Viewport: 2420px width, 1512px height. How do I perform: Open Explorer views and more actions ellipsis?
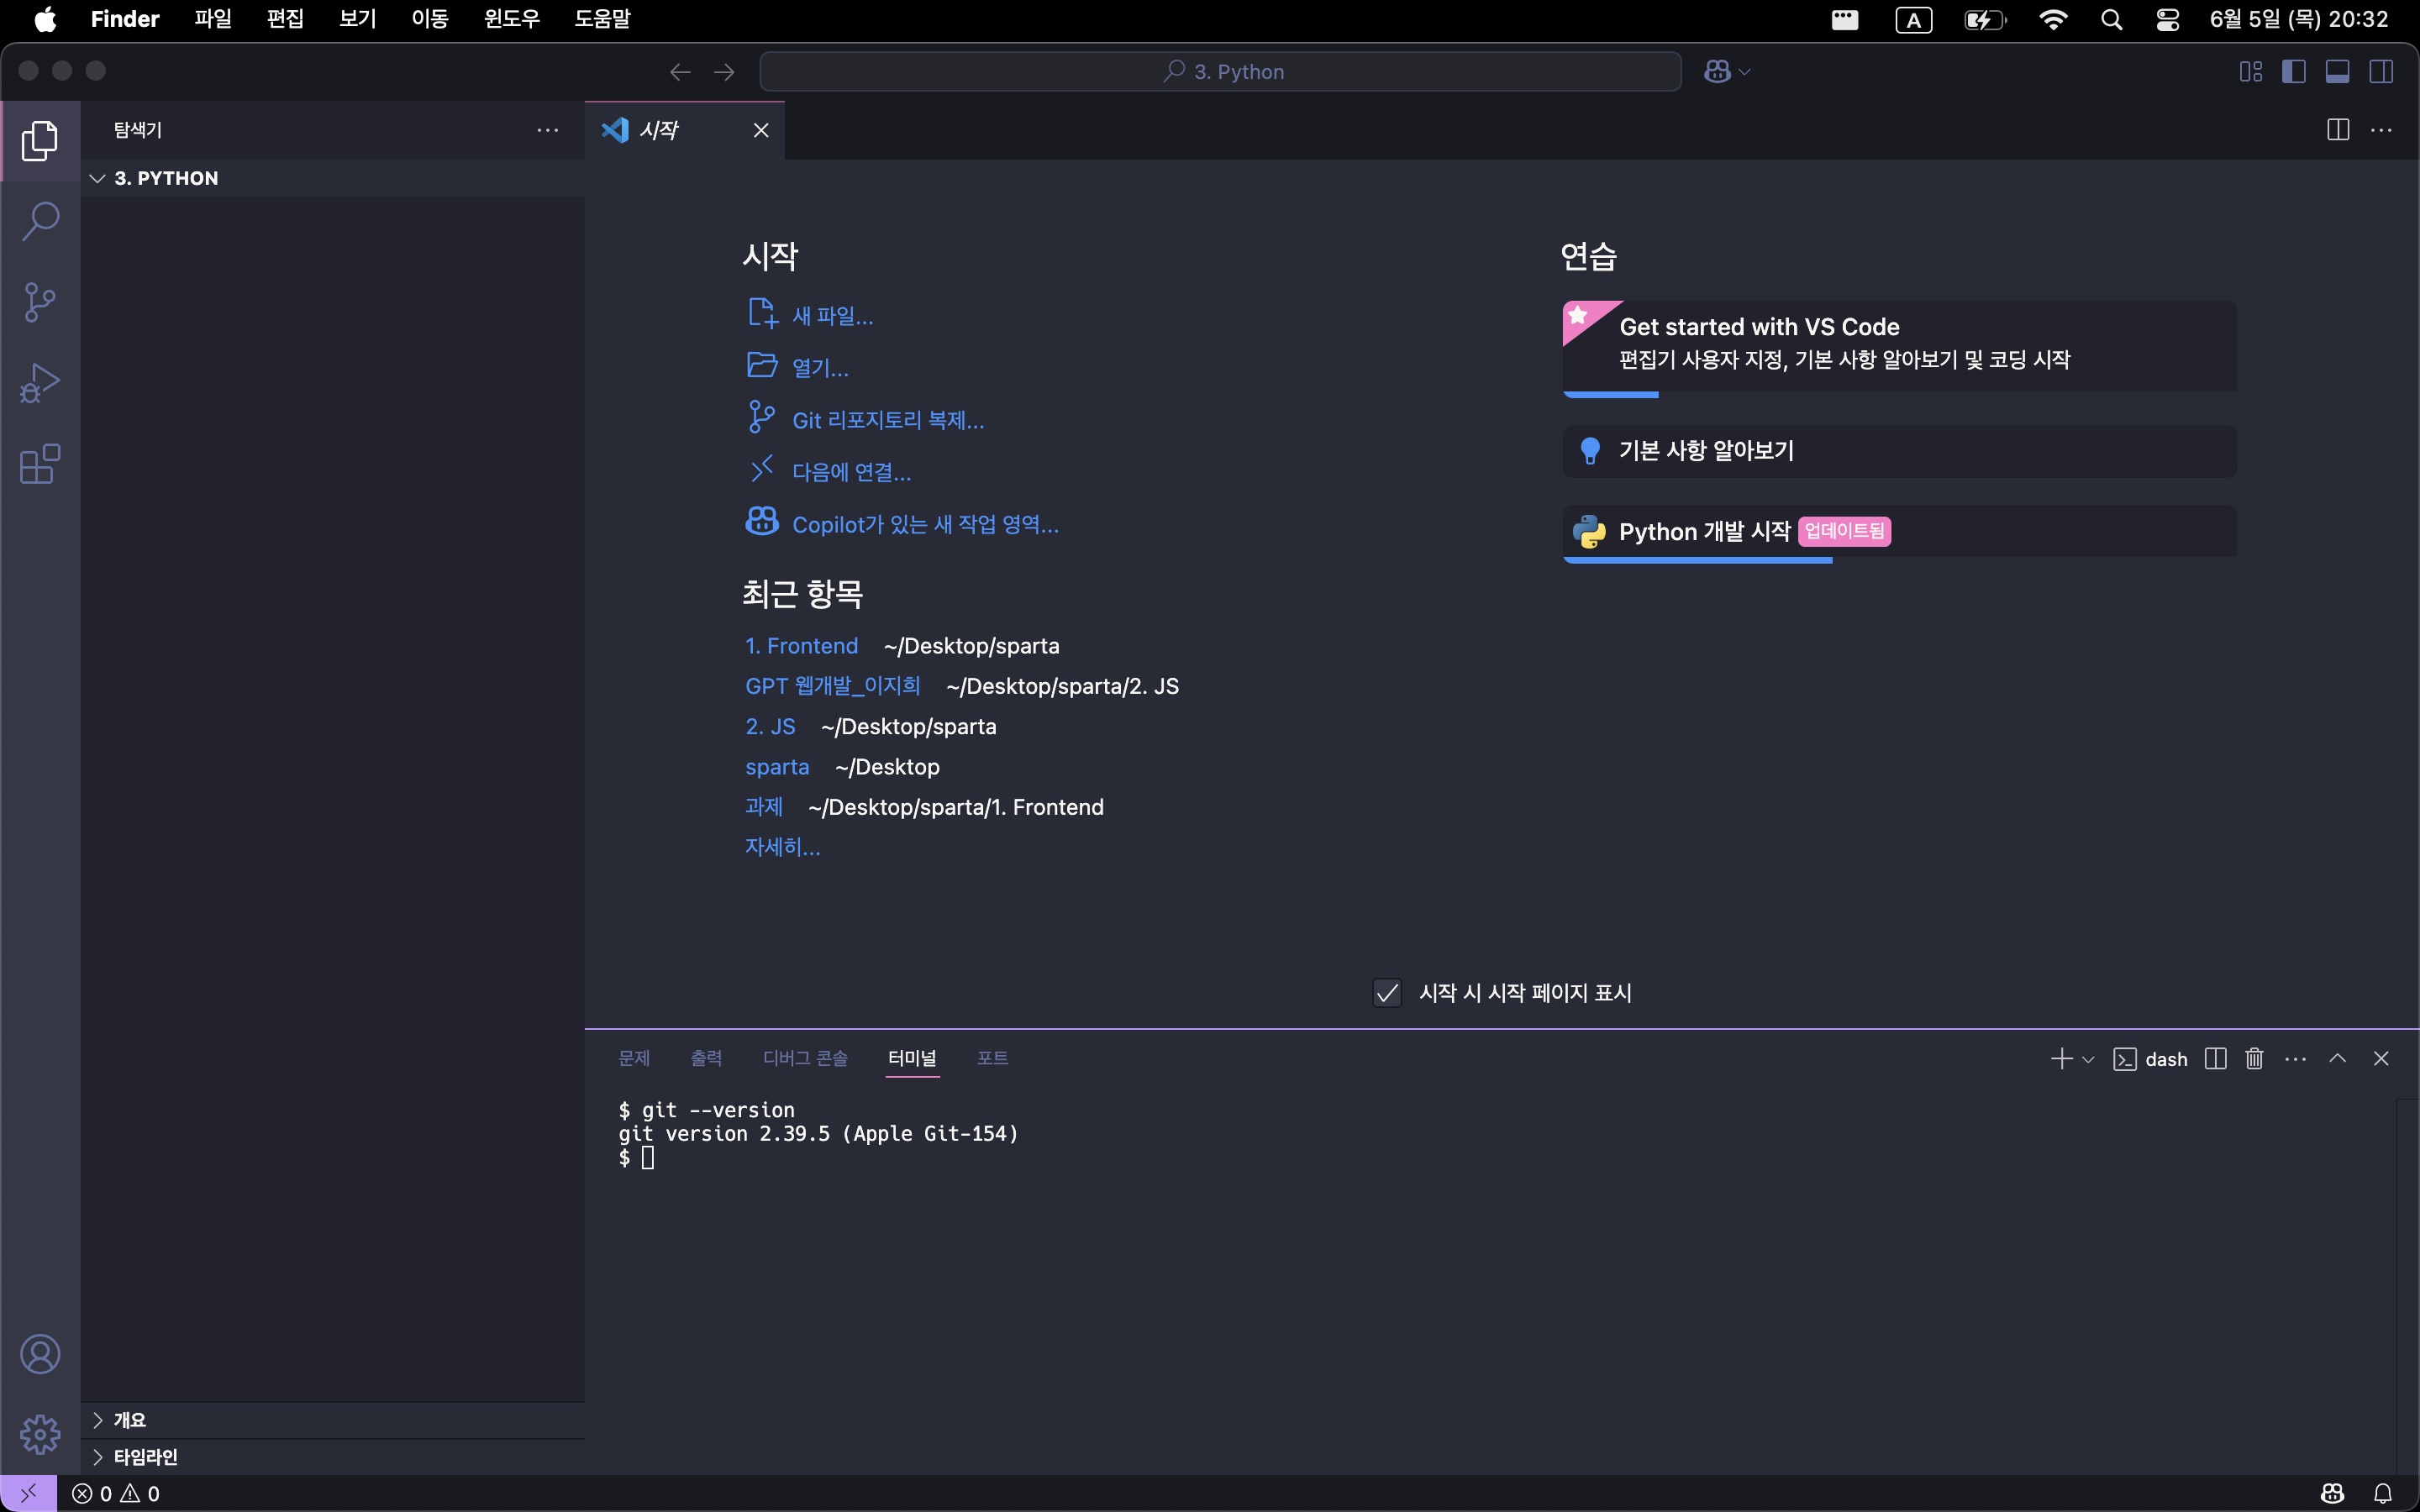pyautogui.click(x=548, y=130)
